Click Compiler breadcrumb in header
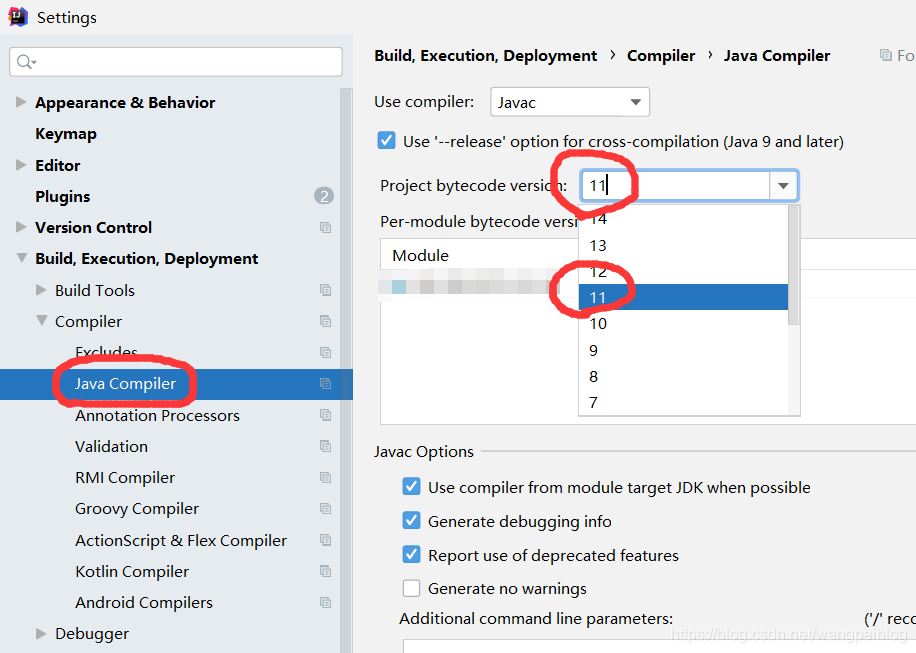 point(661,55)
